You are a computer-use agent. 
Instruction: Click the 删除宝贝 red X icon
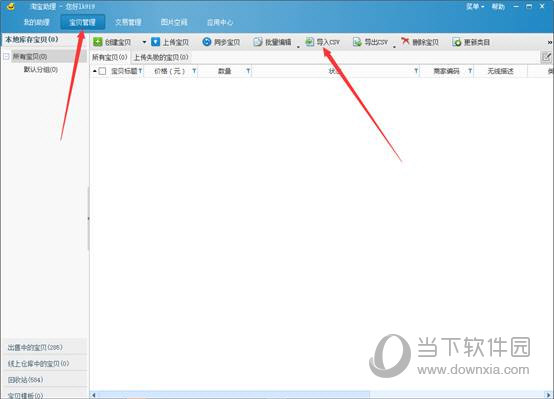[405, 42]
